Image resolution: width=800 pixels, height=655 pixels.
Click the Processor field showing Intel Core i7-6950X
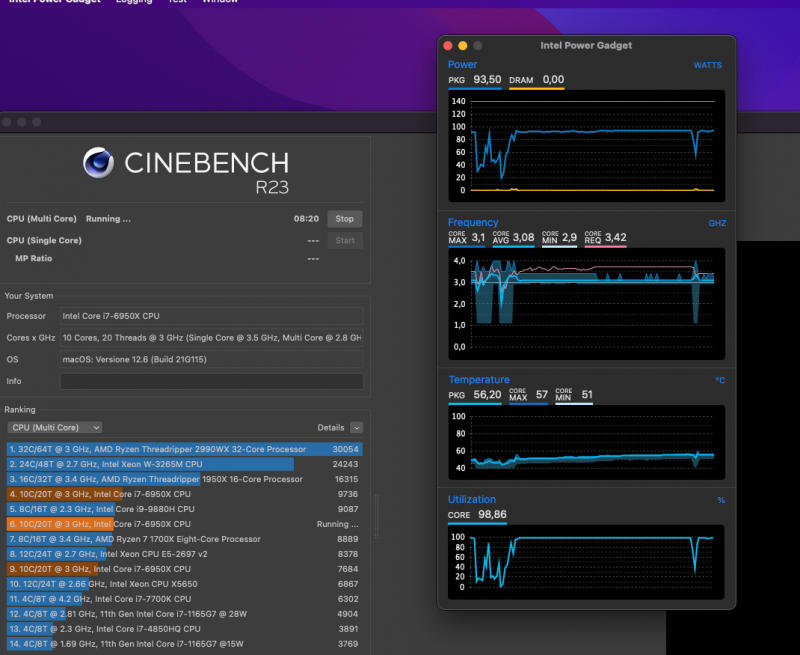point(211,316)
